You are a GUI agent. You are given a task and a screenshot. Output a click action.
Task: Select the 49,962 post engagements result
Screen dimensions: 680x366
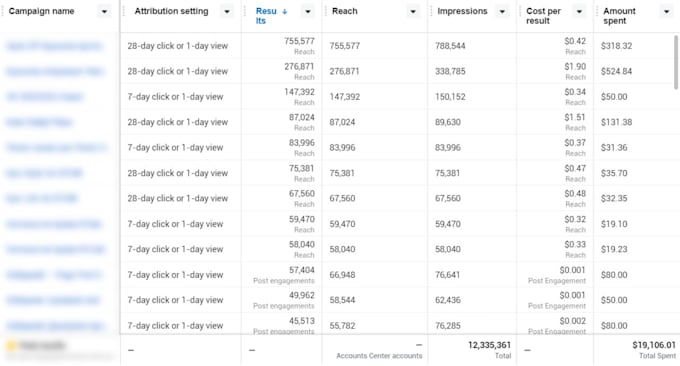(302, 295)
